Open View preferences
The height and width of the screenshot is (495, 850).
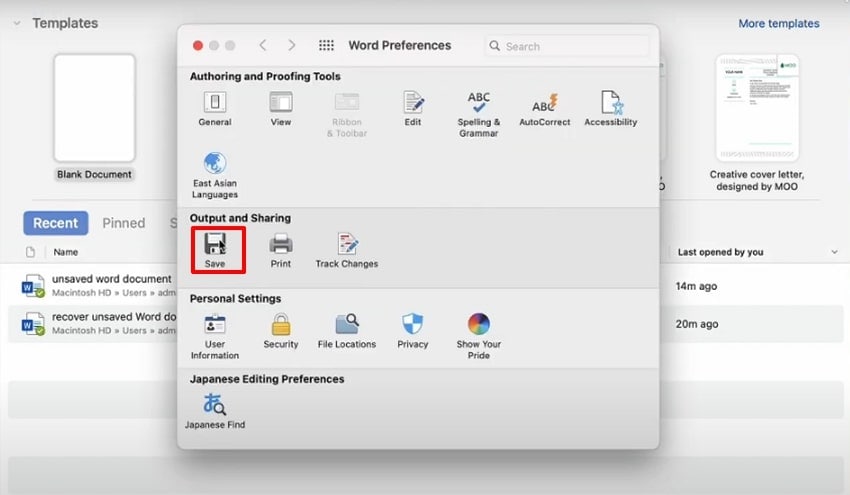(x=281, y=109)
